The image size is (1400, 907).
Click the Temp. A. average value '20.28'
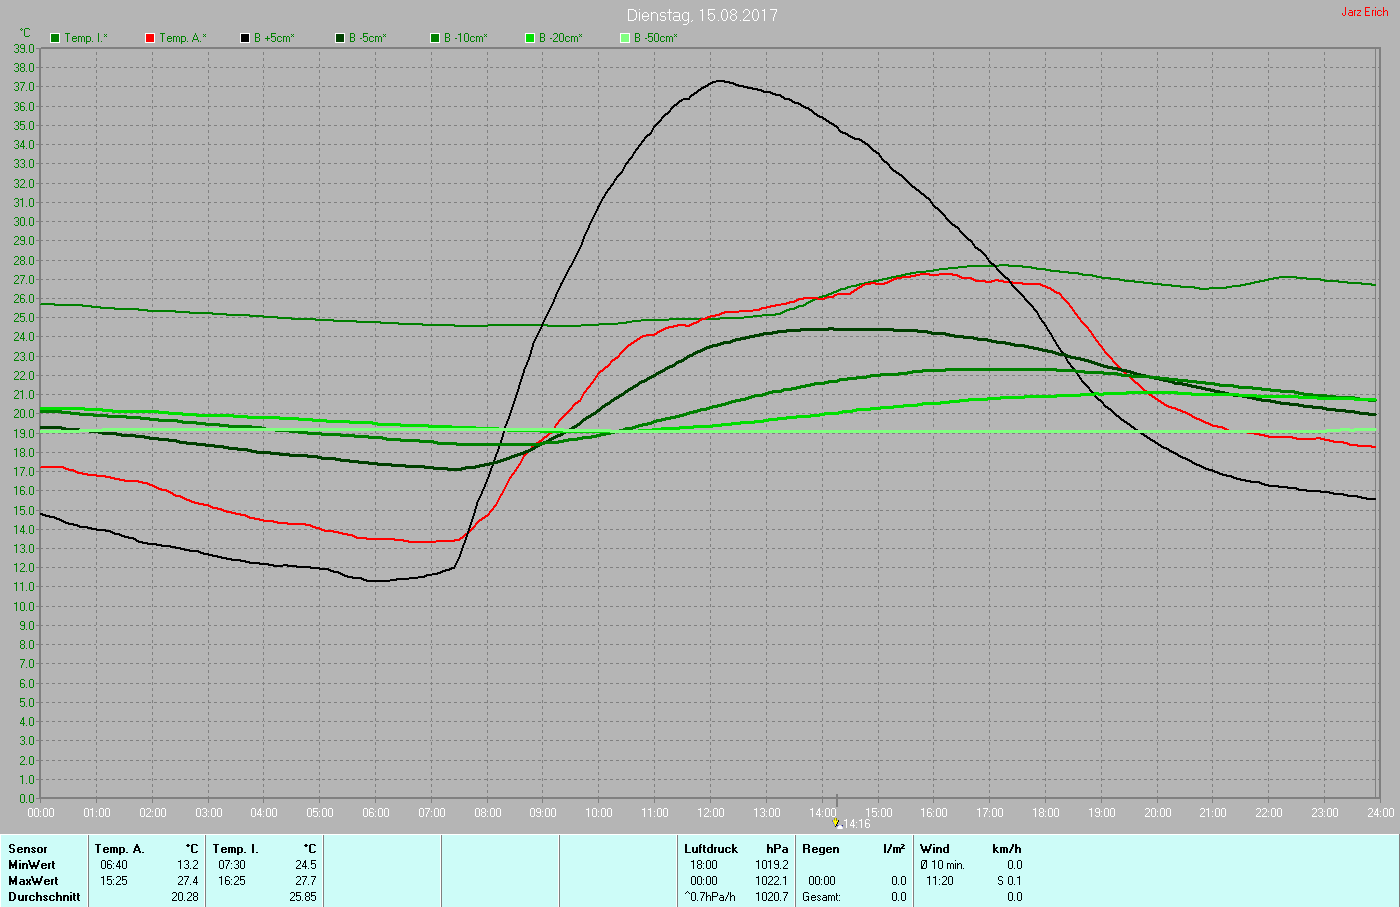185,897
